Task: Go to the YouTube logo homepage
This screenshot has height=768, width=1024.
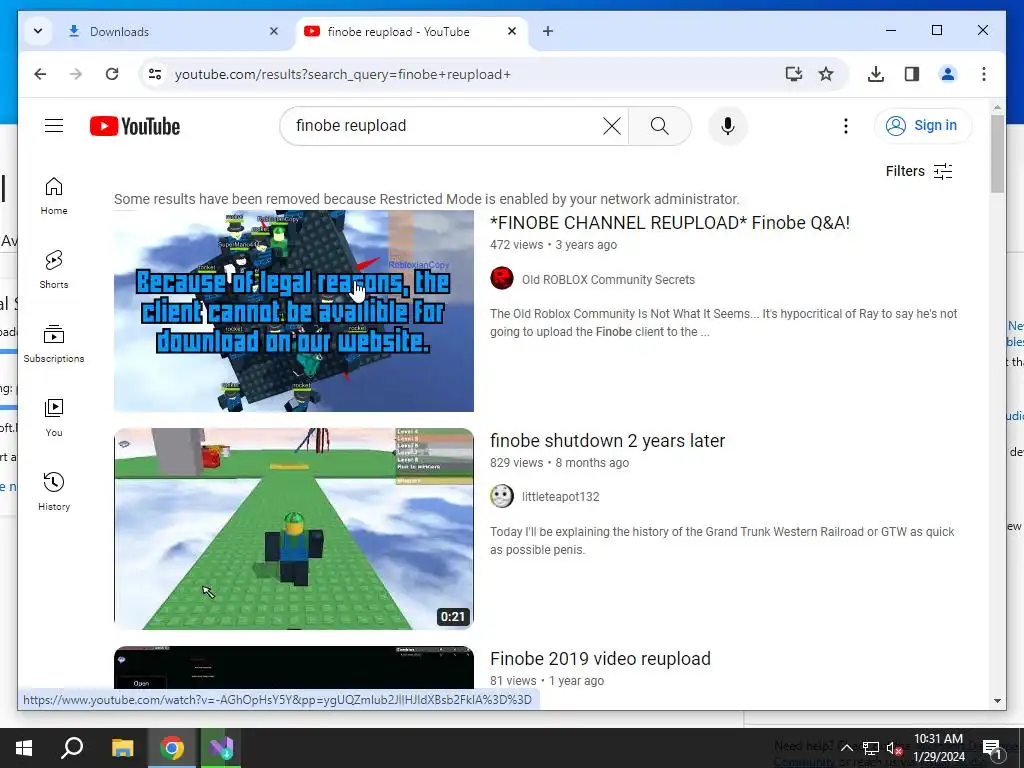Action: (x=135, y=126)
